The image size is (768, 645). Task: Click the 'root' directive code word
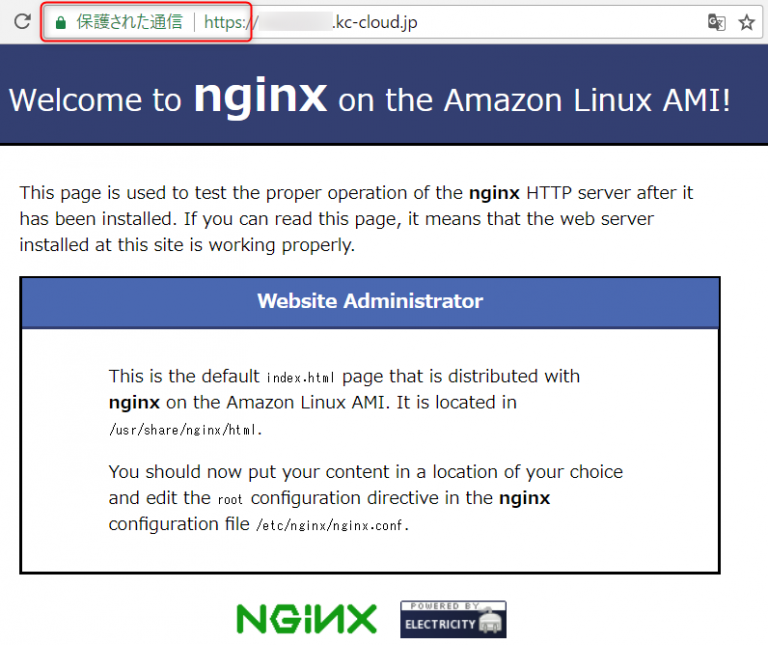point(230,500)
